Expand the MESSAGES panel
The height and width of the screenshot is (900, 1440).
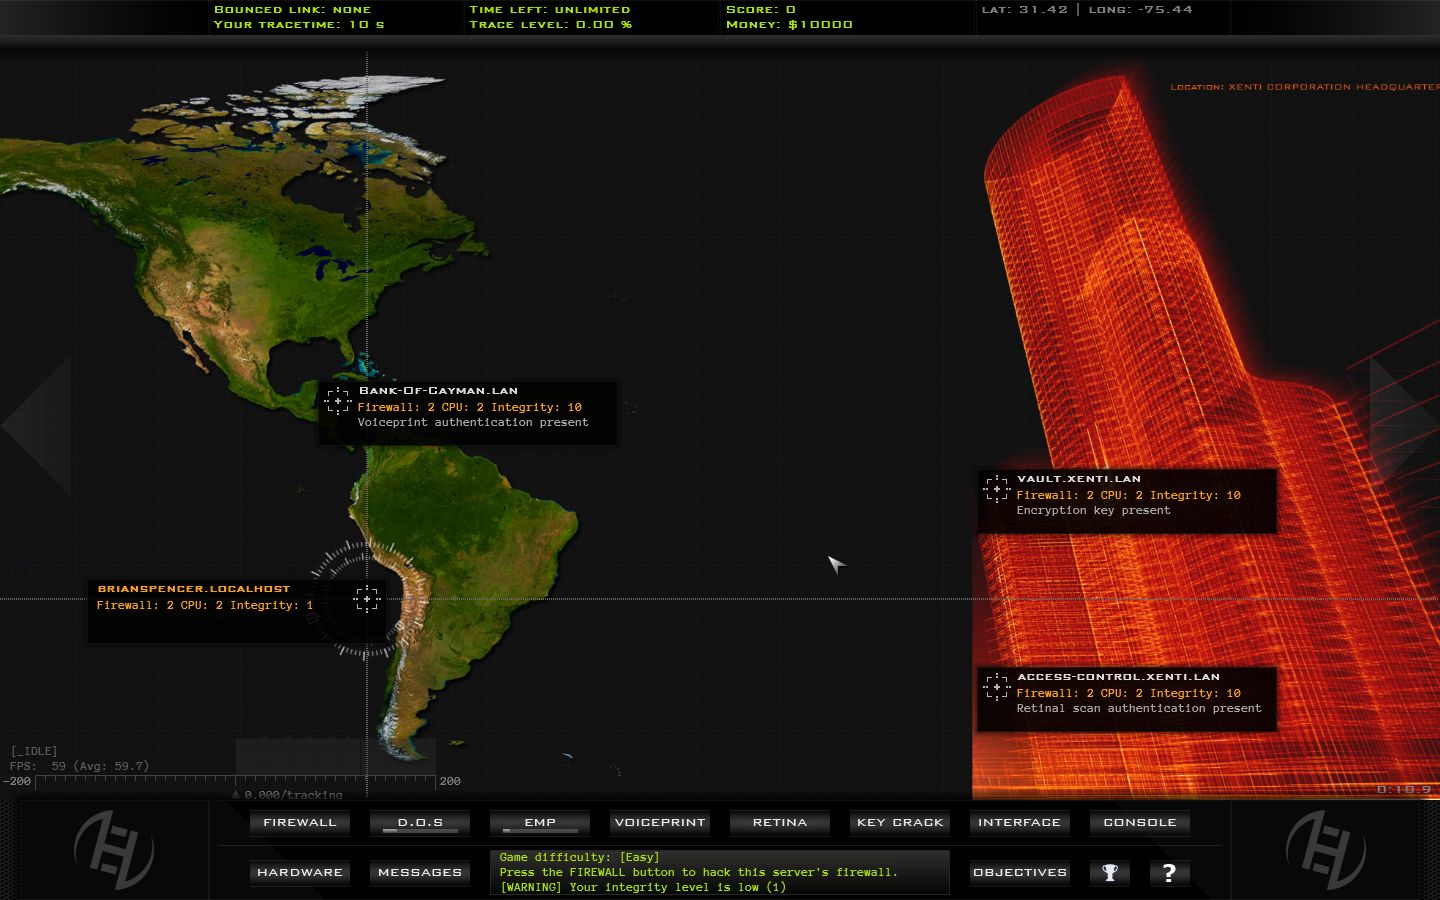click(x=419, y=872)
